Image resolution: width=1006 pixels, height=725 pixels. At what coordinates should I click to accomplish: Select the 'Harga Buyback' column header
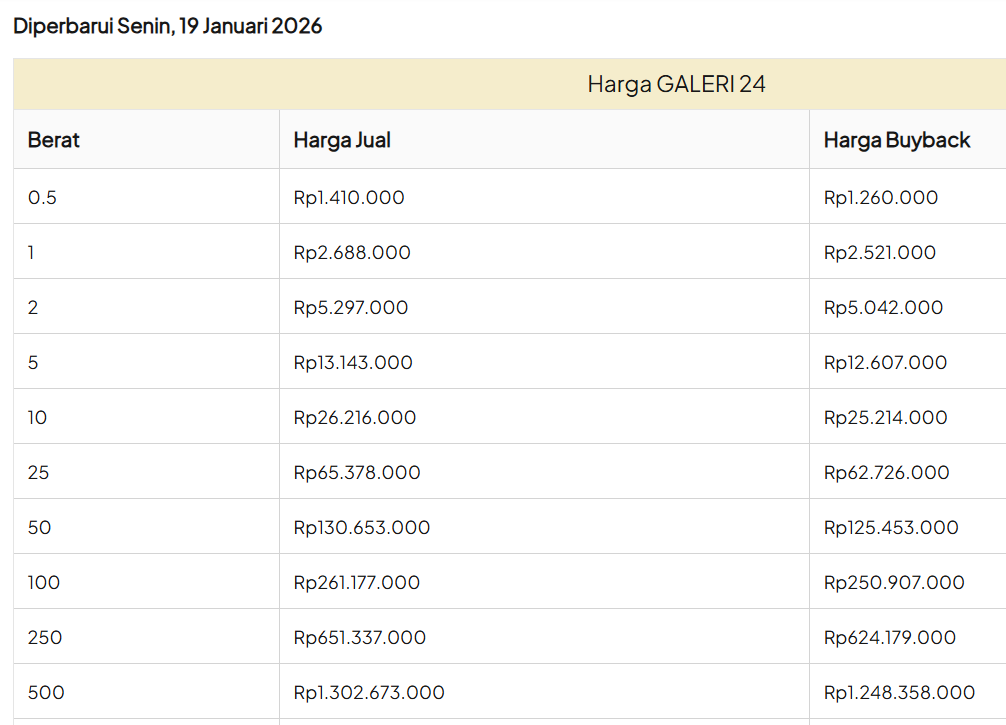click(x=897, y=140)
